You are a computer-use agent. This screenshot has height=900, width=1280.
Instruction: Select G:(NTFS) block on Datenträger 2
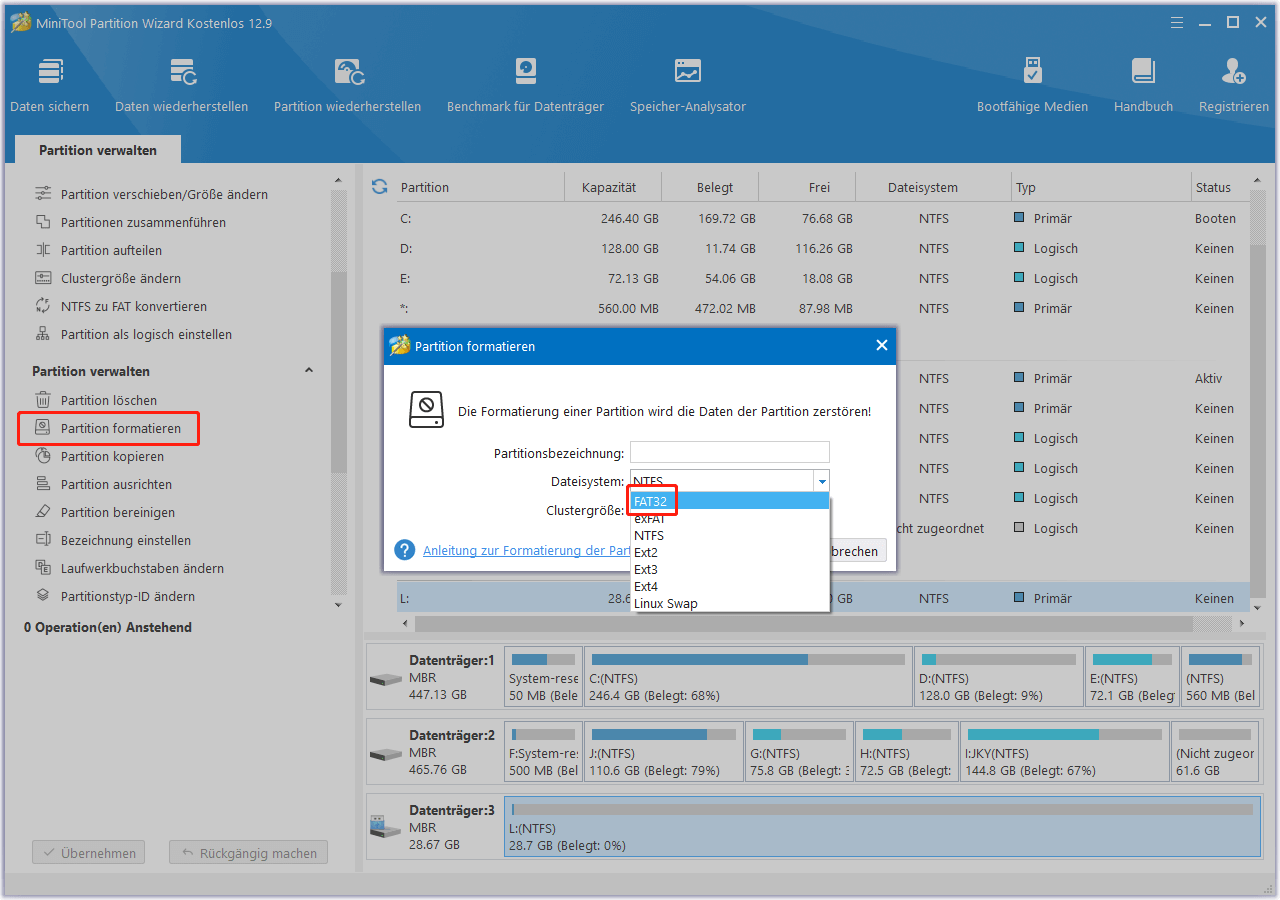pos(800,750)
